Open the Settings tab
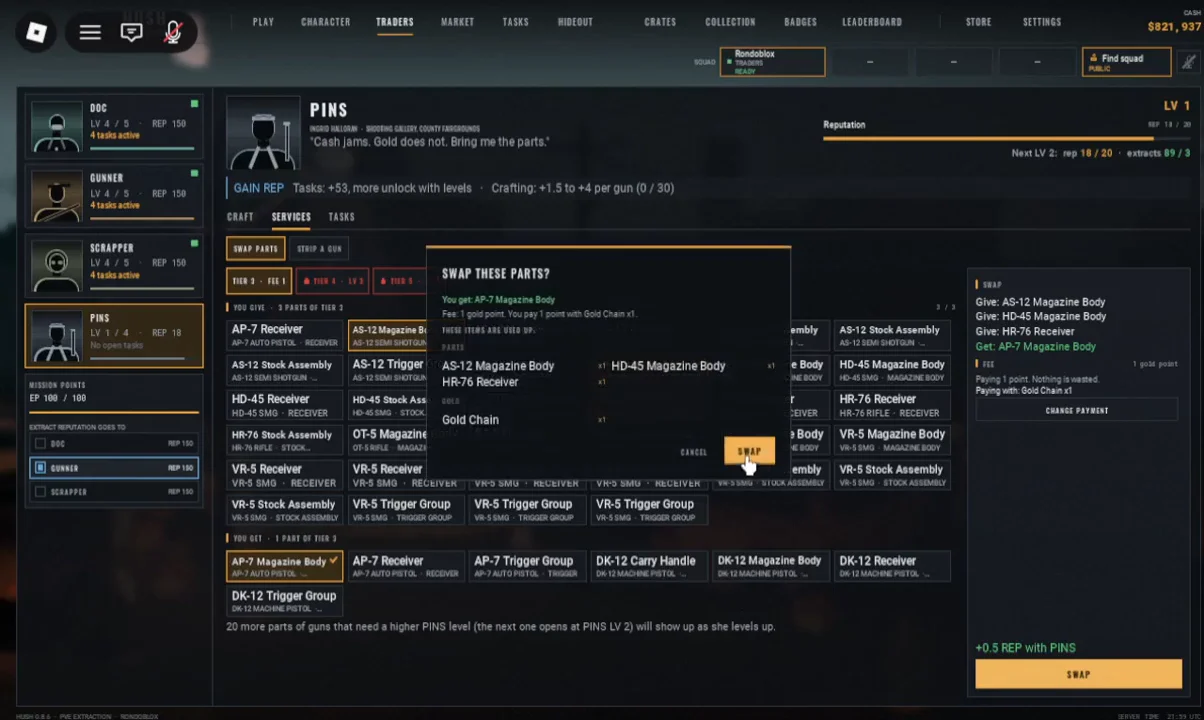This screenshot has height=720, width=1204. [x=1042, y=22]
